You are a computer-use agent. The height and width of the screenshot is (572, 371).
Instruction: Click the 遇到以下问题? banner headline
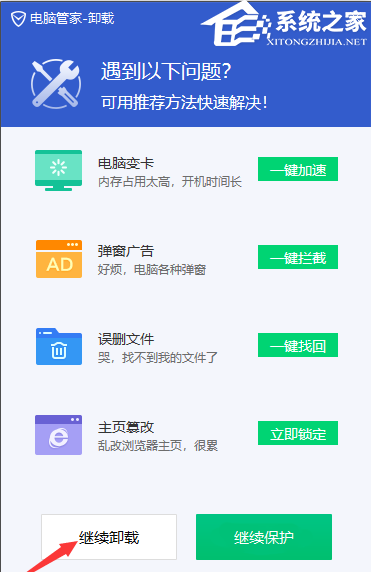pos(166,71)
